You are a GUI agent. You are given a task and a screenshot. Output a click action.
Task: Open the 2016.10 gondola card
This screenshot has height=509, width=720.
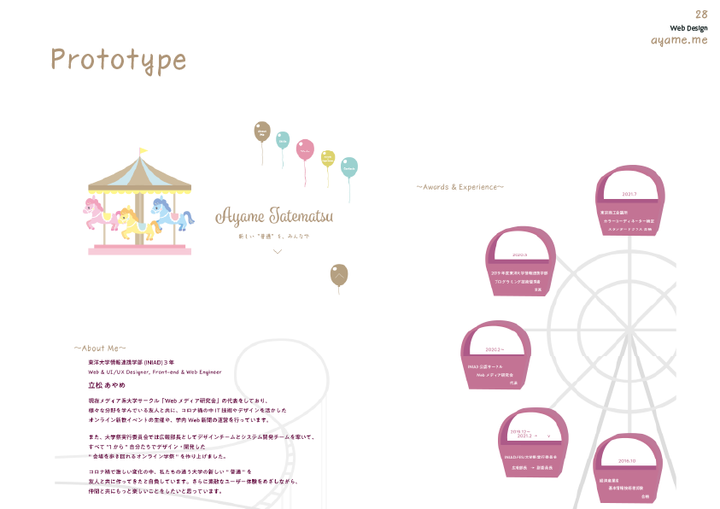click(628, 468)
